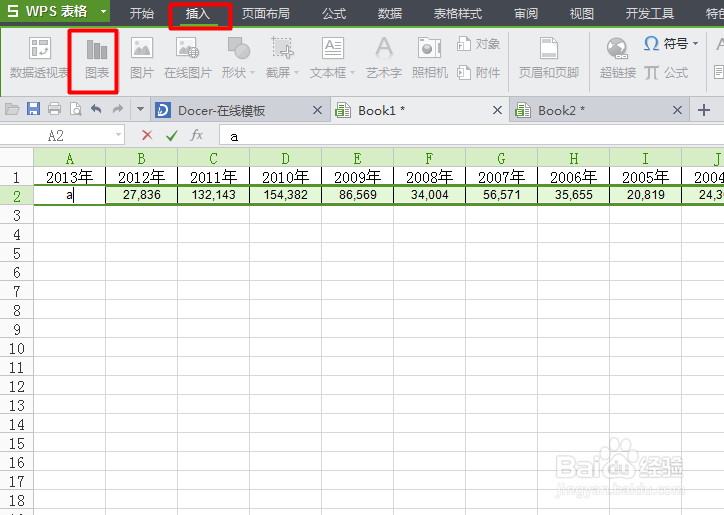Expand the 符号 dropdown arrow
Screen dimensions: 724x515
[695, 44]
